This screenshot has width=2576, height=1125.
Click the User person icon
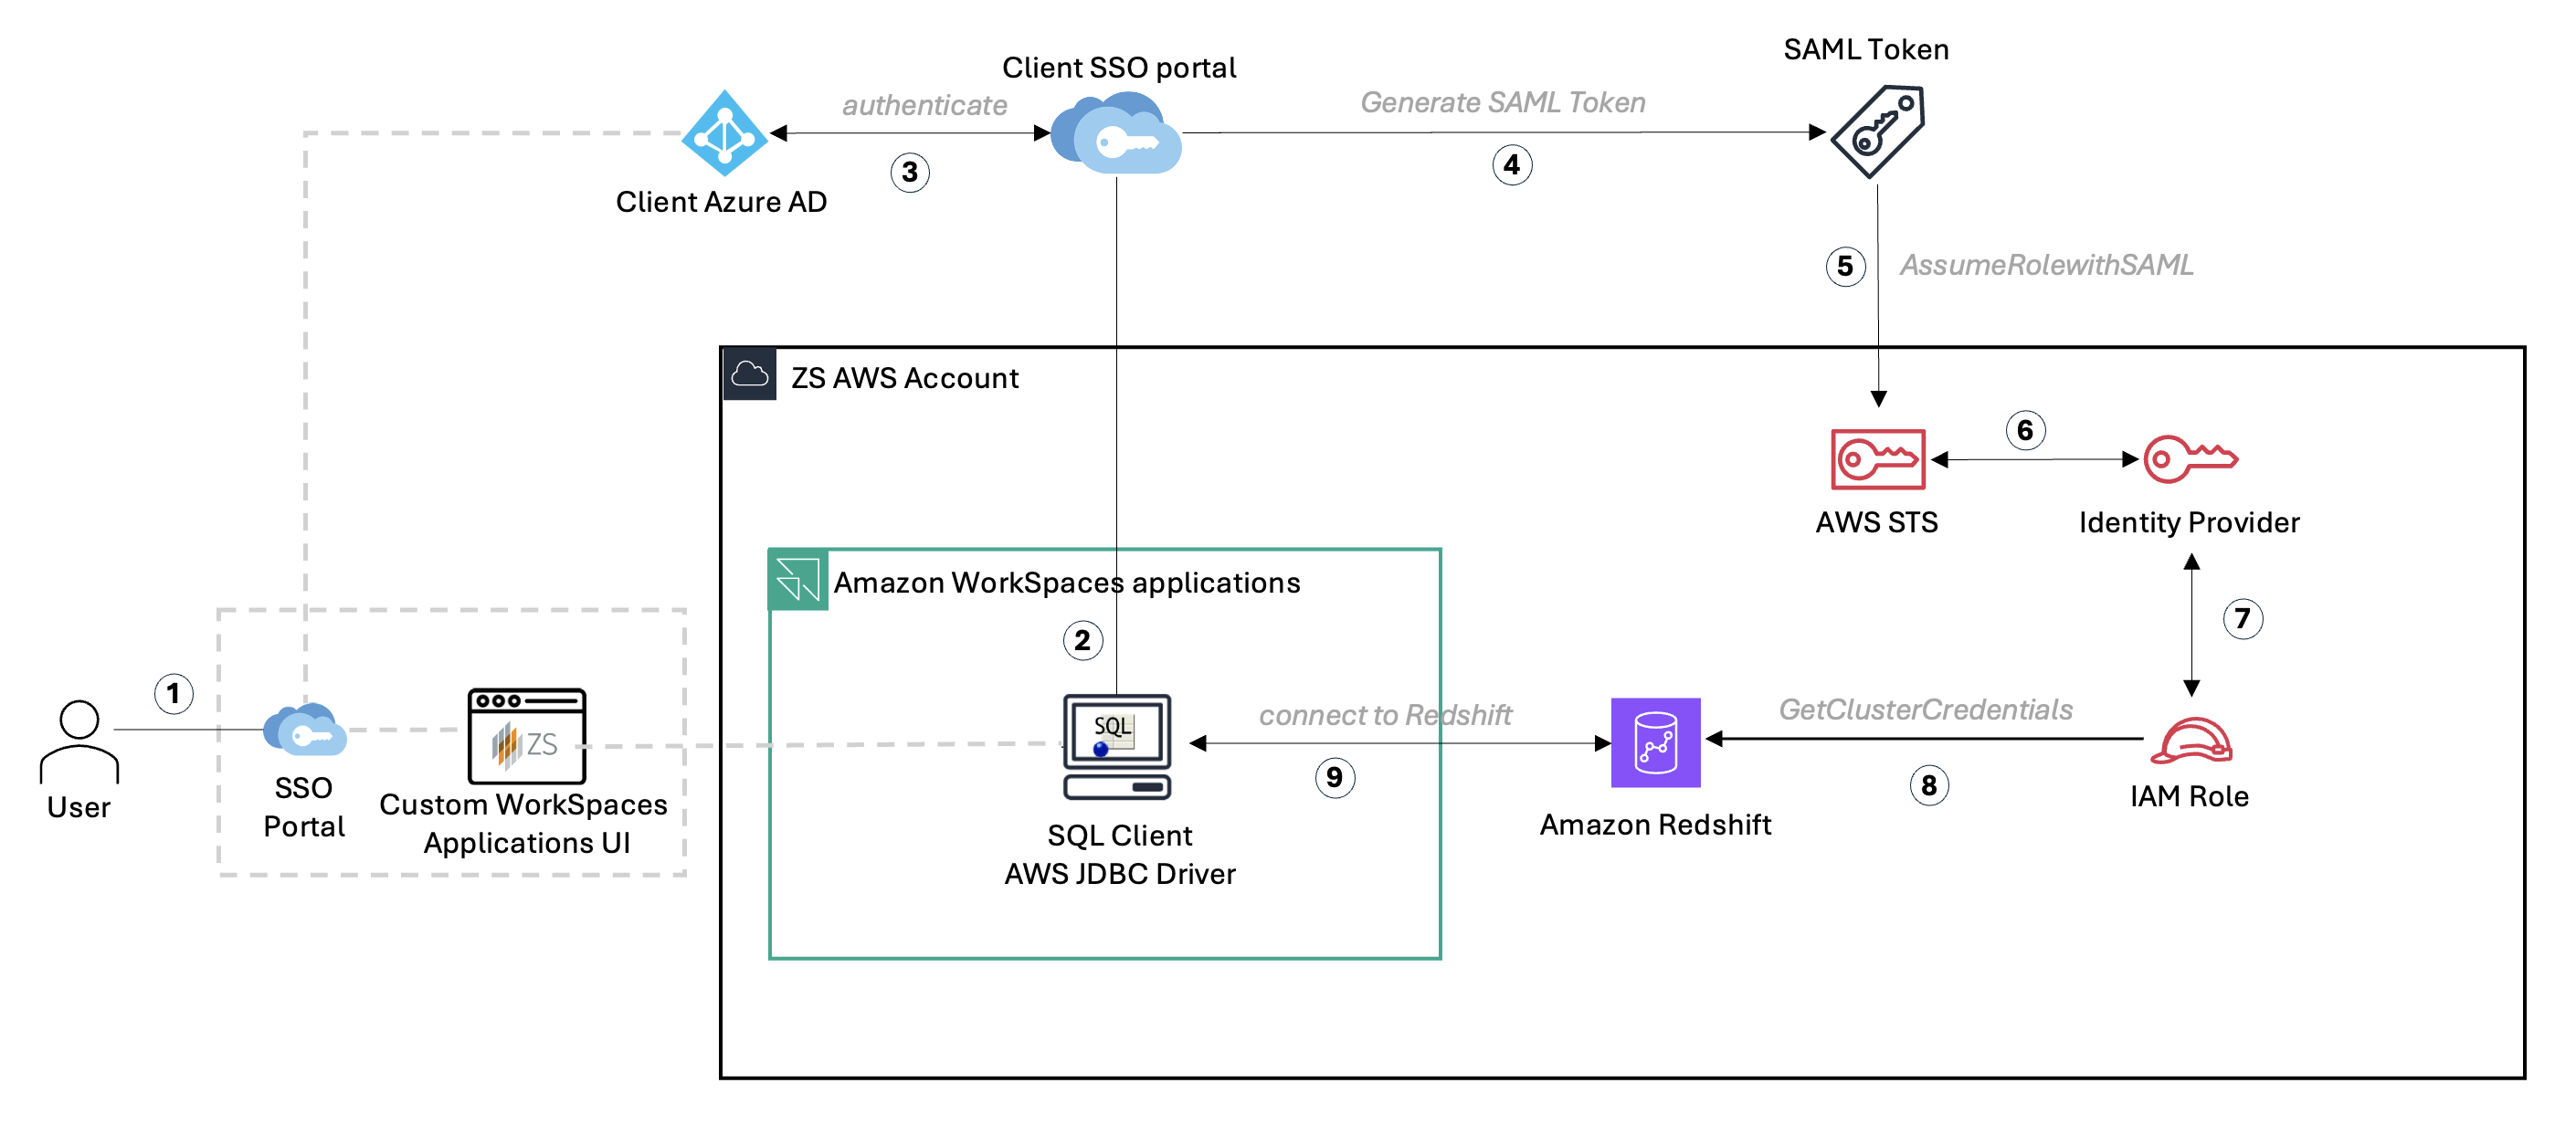click(x=79, y=742)
